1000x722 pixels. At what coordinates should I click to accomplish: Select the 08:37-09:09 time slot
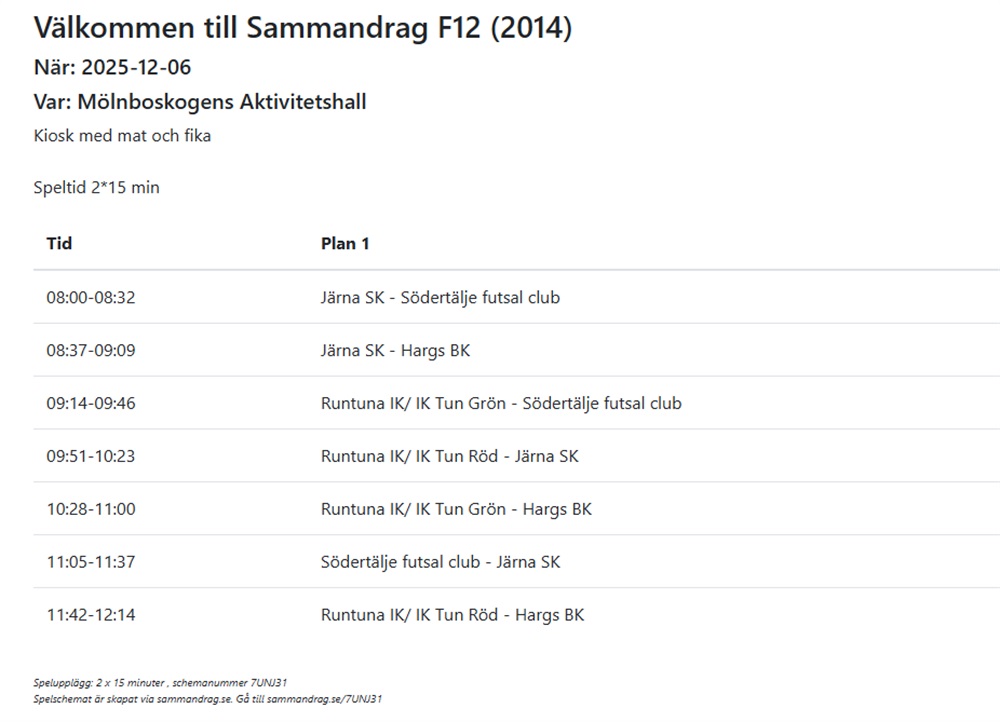pos(90,350)
